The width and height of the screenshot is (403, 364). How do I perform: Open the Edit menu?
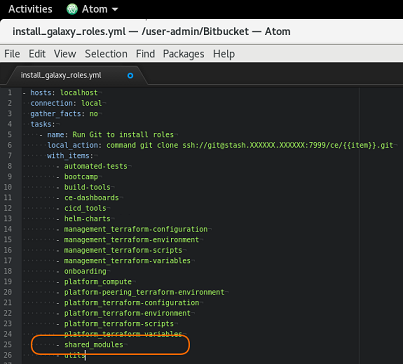[37, 54]
